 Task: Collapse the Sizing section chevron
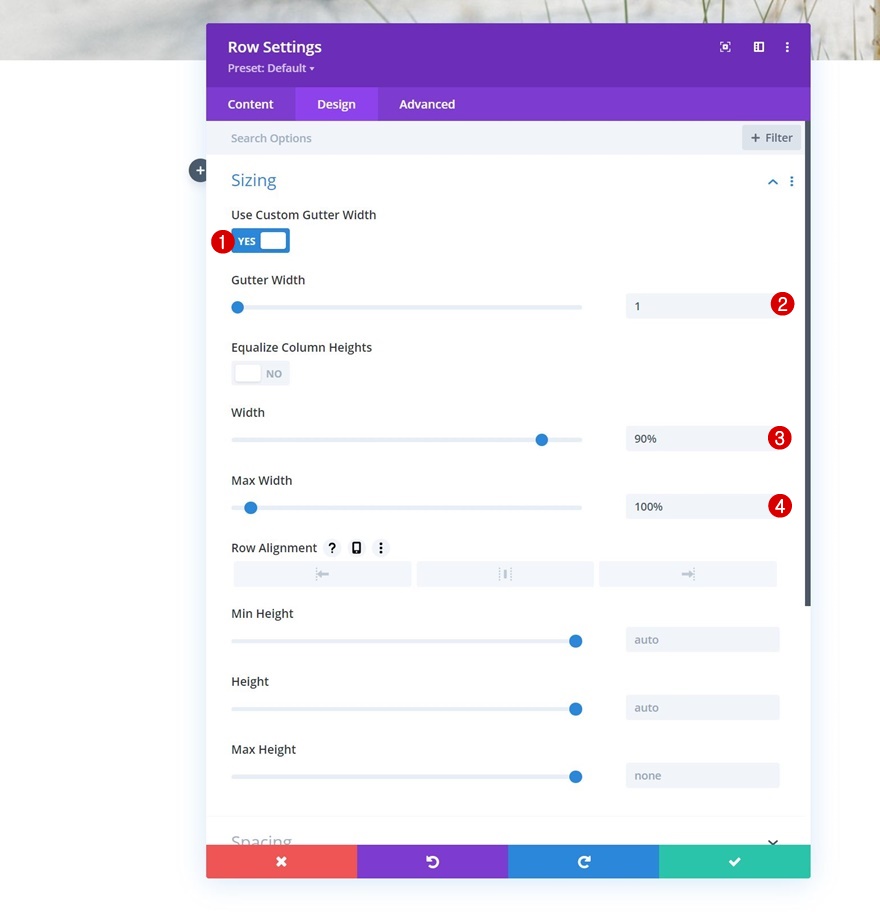pyautogui.click(x=773, y=182)
